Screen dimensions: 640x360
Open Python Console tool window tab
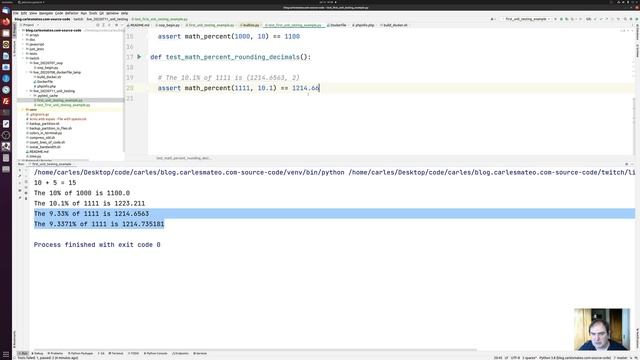point(156,353)
